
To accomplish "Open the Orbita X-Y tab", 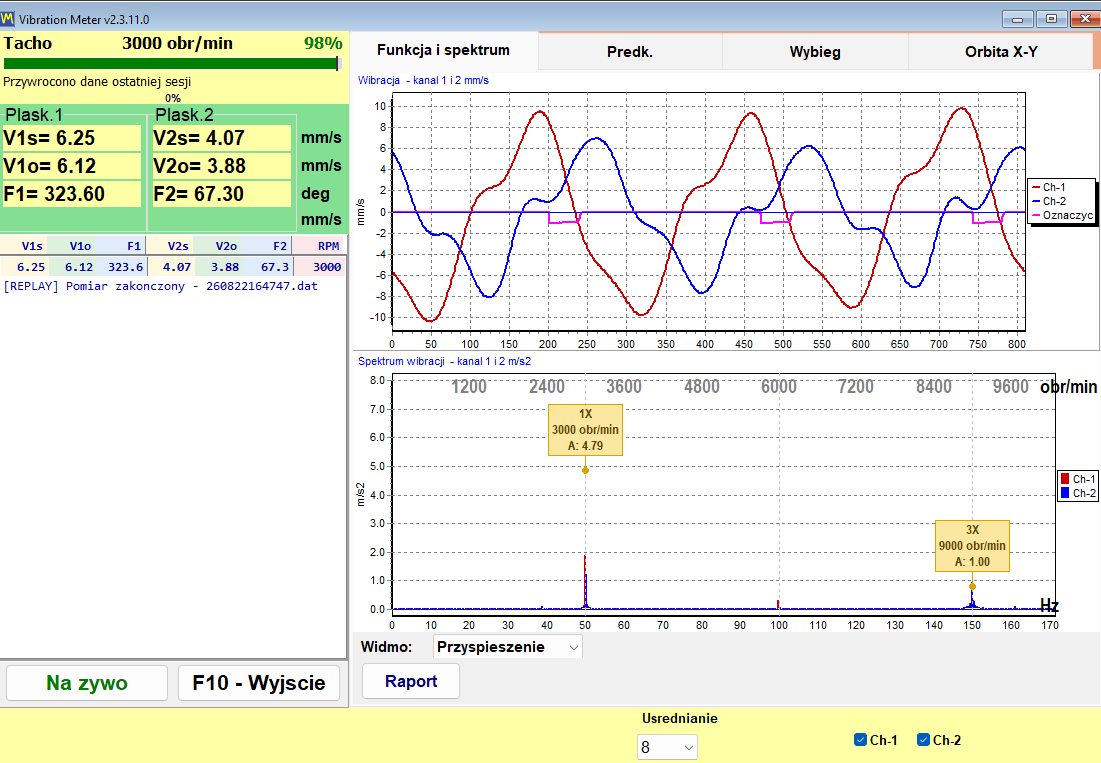I will click(1001, 52).
